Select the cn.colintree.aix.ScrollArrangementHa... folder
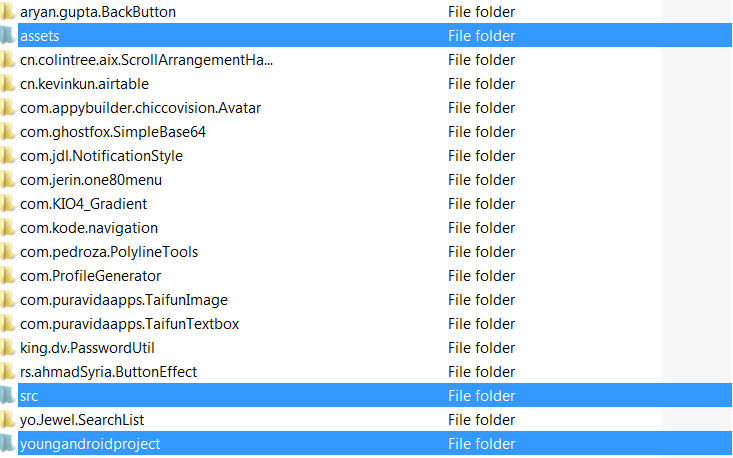 point(146,60)
